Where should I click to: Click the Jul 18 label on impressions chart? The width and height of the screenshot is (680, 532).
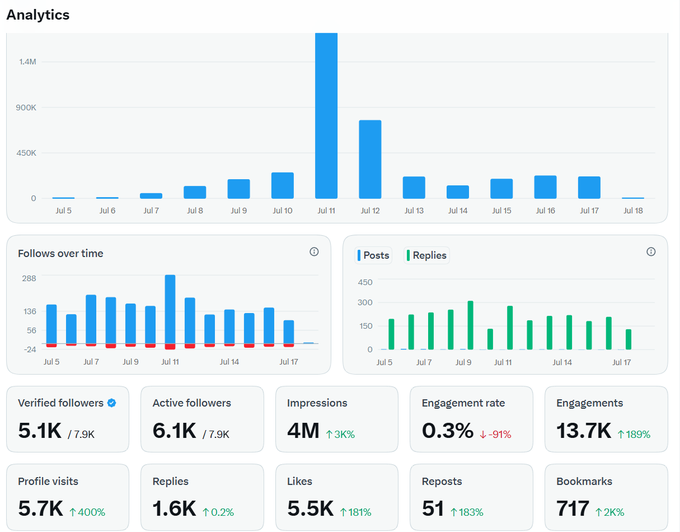(633, 210)
